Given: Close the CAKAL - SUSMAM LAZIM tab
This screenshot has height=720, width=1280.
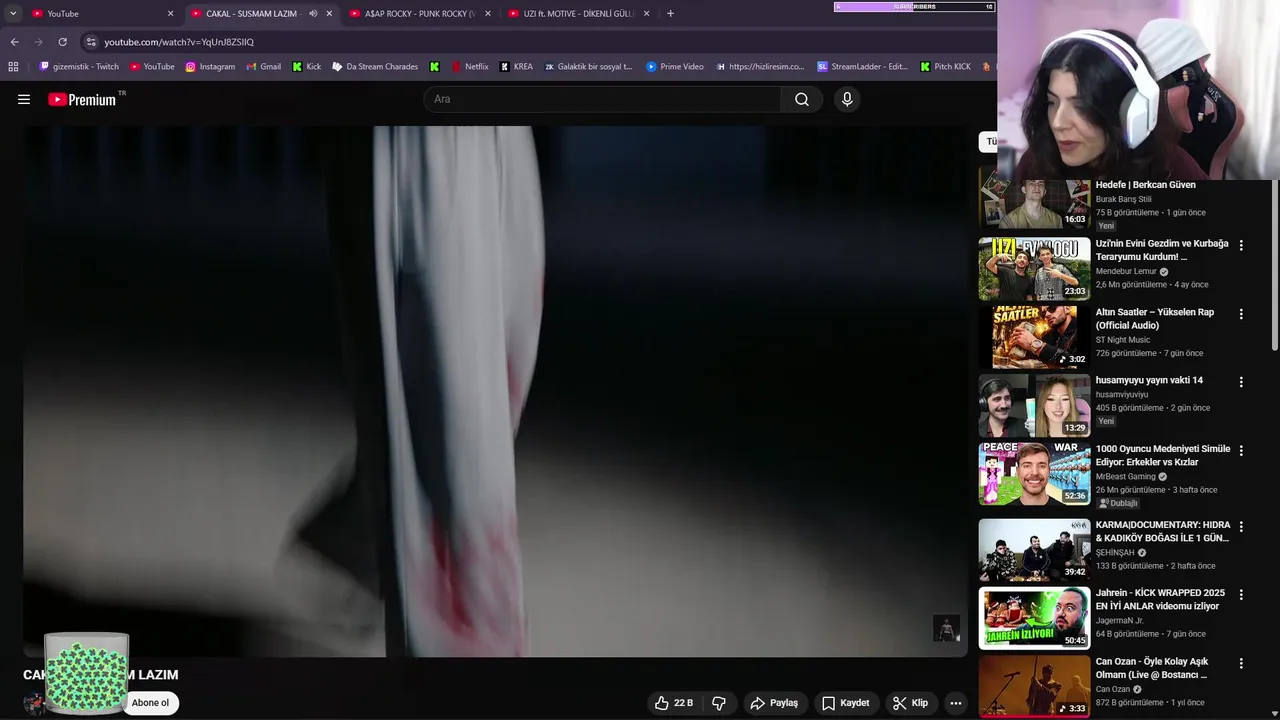Looking at the screenshot, I should tap(329, 13).
